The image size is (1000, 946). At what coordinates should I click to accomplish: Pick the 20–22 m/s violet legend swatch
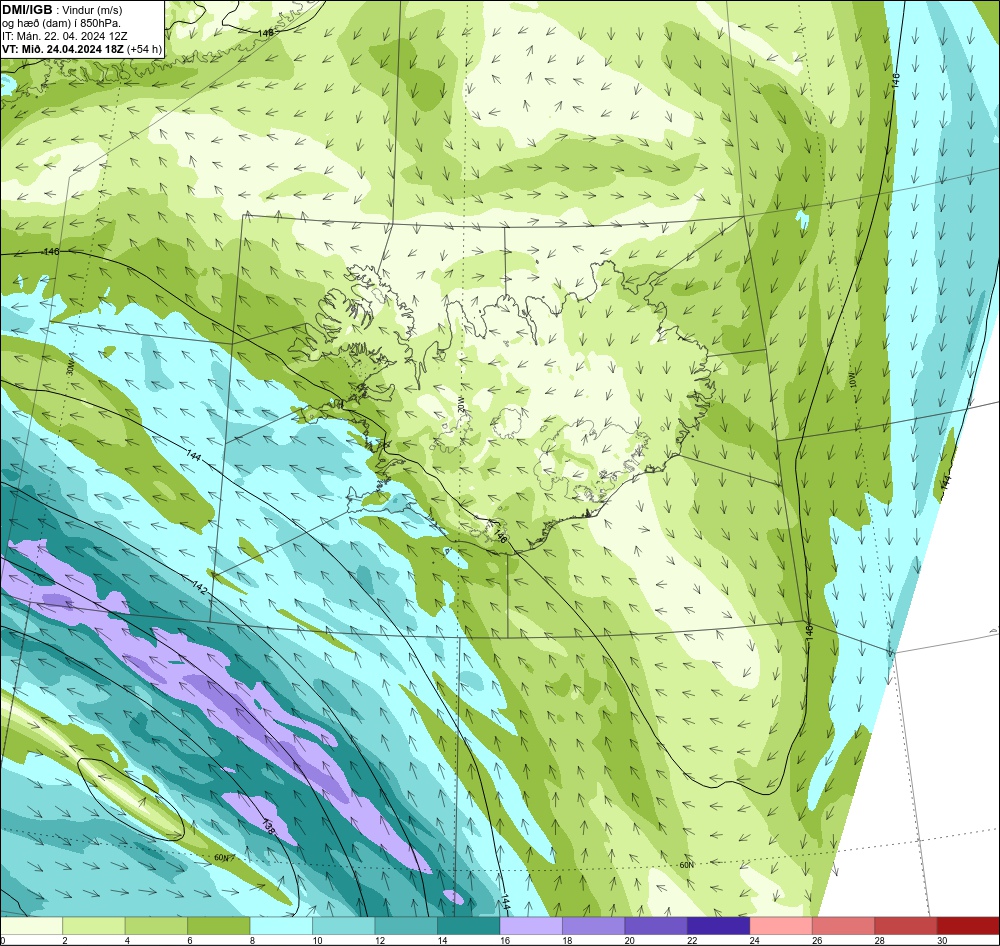click(x=656, y=926)
